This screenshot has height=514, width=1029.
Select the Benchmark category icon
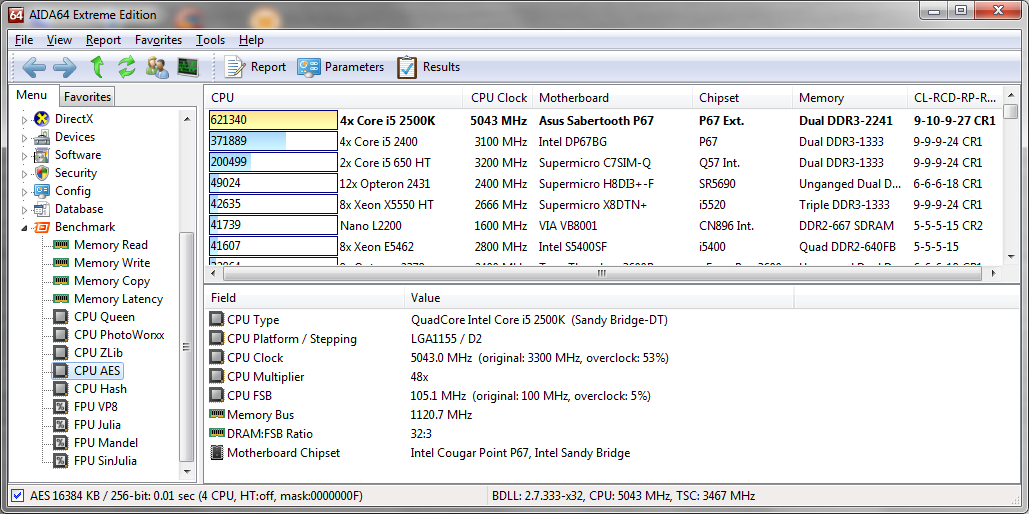coord(41,227)
